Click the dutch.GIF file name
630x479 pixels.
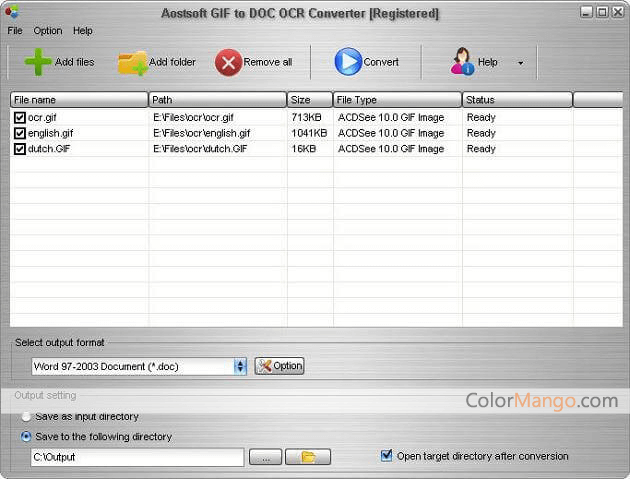tap(49, 149)
